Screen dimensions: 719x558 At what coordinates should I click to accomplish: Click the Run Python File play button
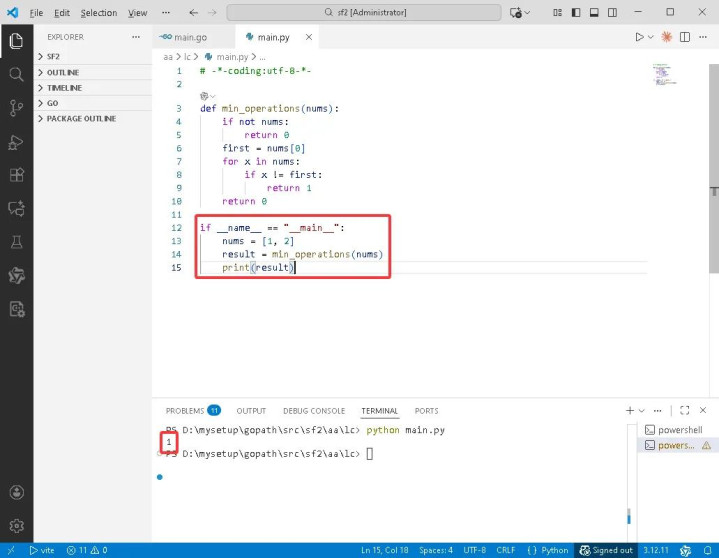click(x=640, y=37)
